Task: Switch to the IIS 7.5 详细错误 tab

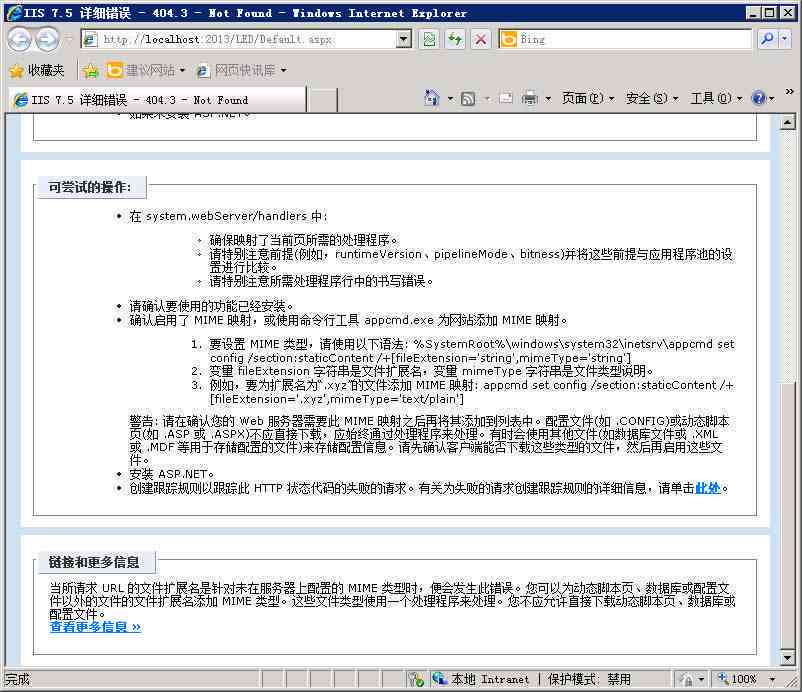Action: click(x=158, y=100)
